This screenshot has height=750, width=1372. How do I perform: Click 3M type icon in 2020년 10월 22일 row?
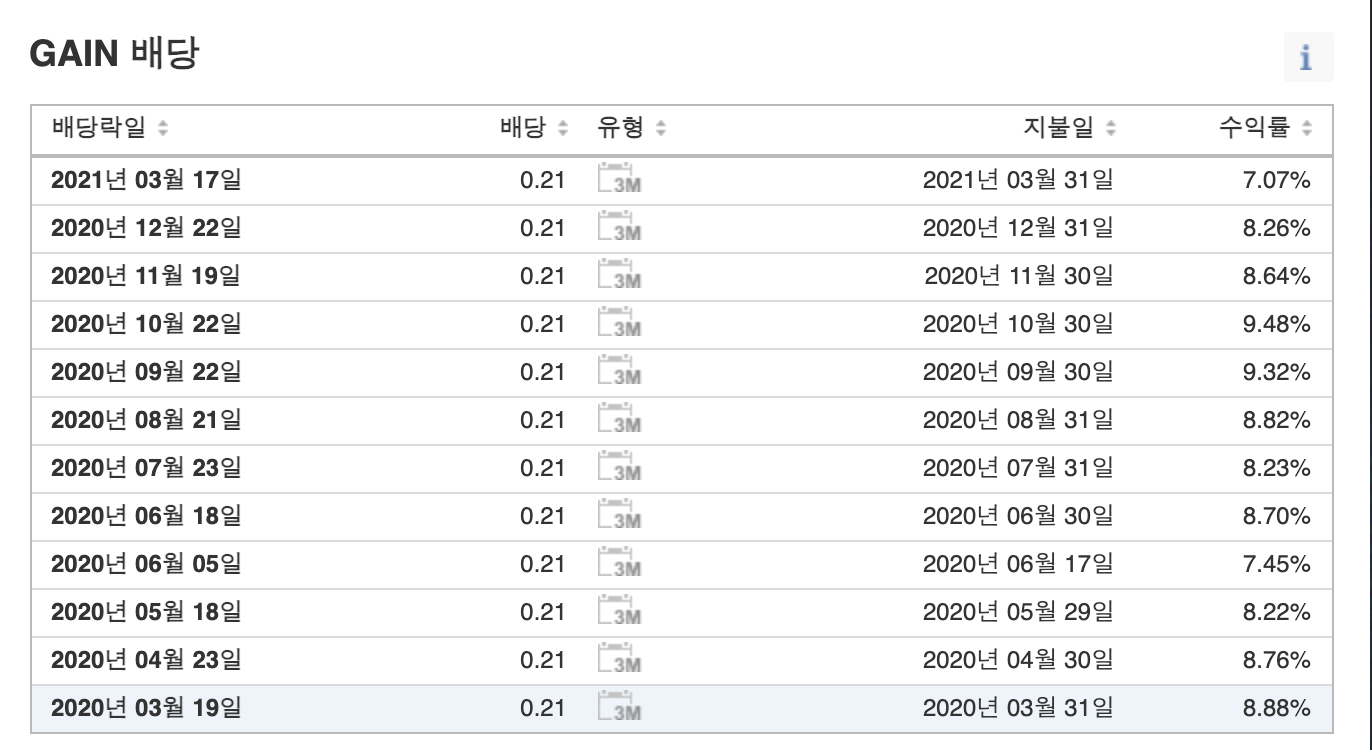pos(619,323)
